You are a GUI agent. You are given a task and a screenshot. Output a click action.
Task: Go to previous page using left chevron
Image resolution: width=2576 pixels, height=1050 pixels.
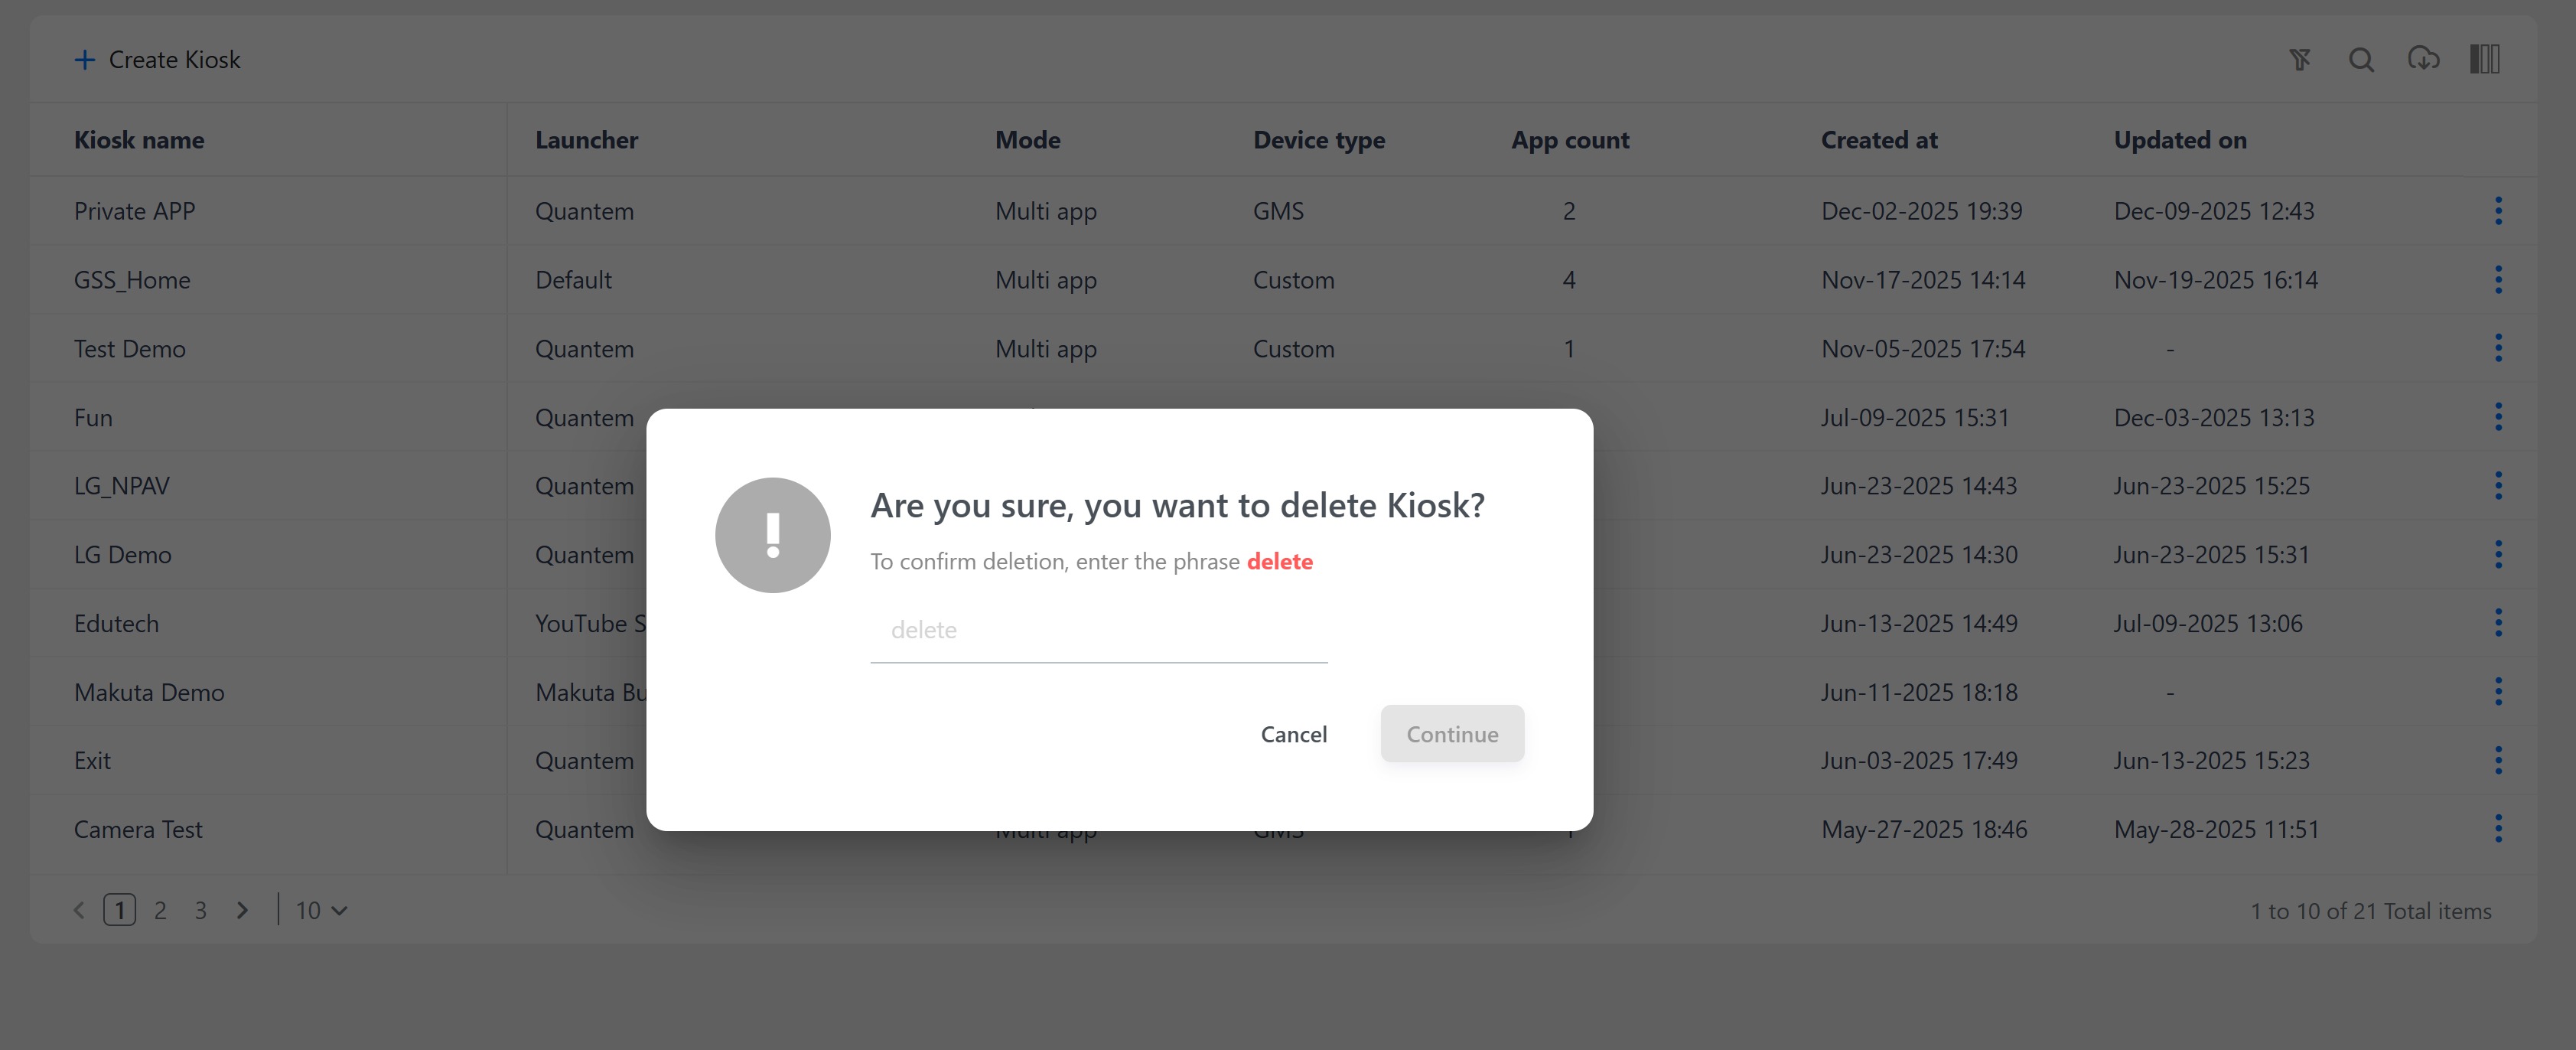pyautogui.click(x=79, y=910)
